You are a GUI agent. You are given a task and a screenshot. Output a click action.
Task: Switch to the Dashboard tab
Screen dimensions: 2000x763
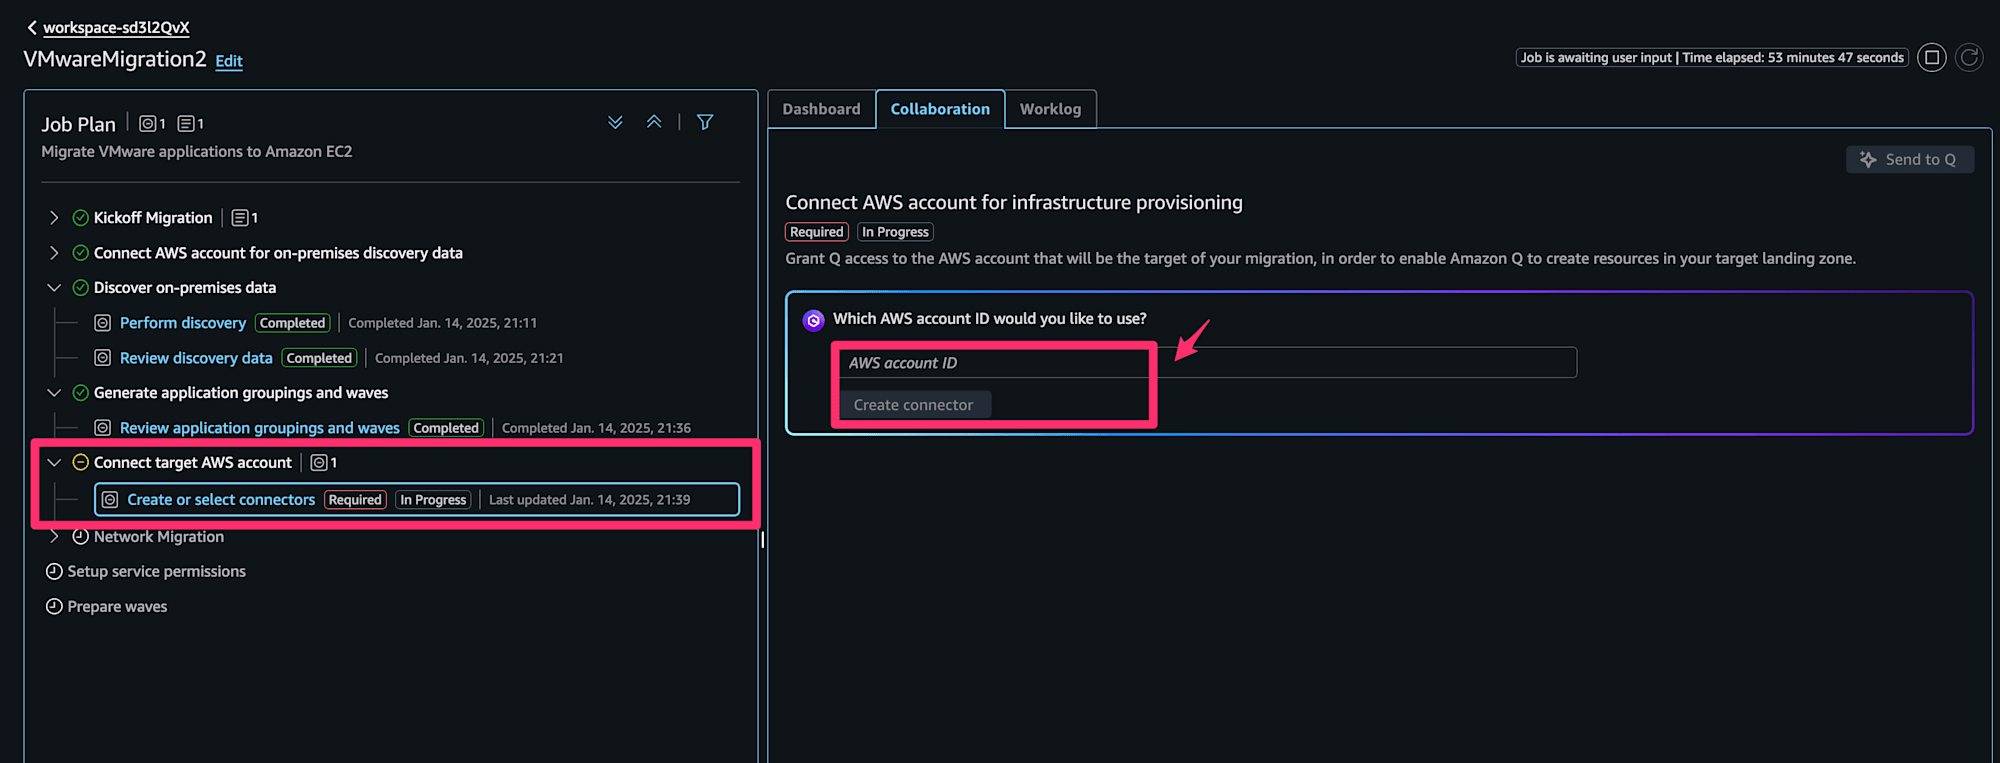coord(821,109)
